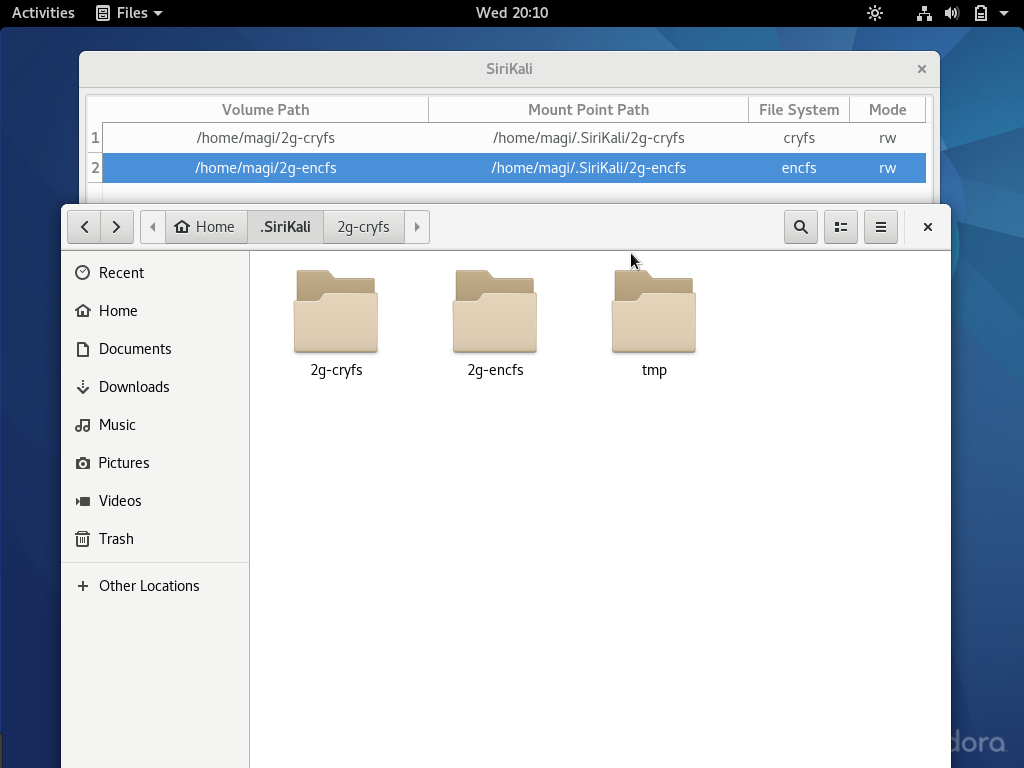Click the battery status icon
1024x768 pixels.
(x=981, y=13)
